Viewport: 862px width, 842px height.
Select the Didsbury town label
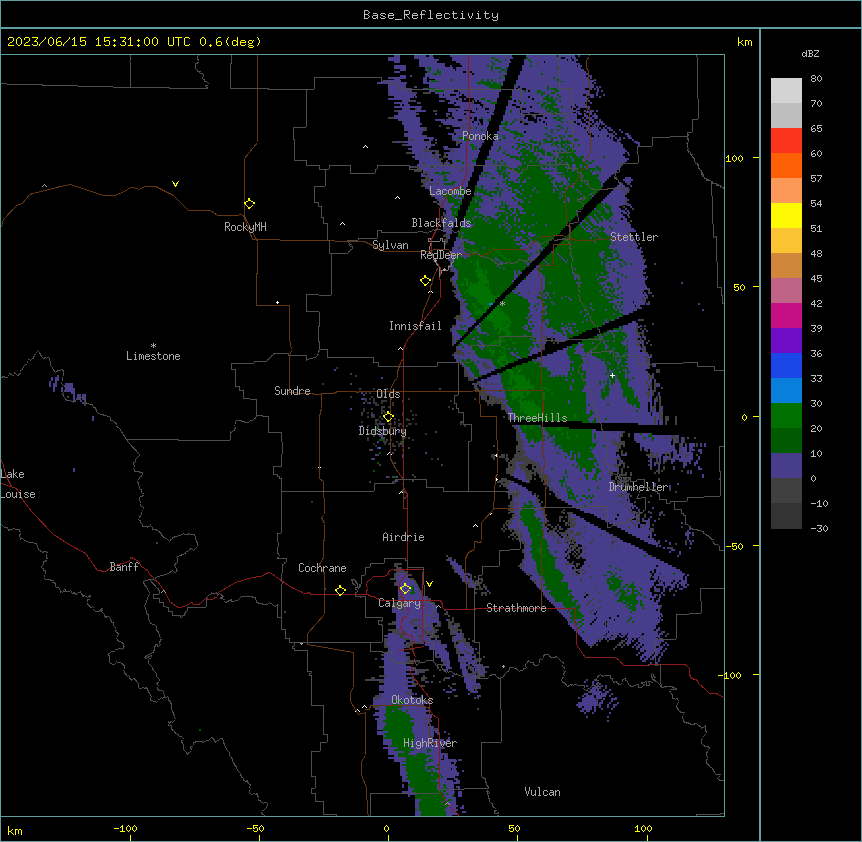[383, 431]
